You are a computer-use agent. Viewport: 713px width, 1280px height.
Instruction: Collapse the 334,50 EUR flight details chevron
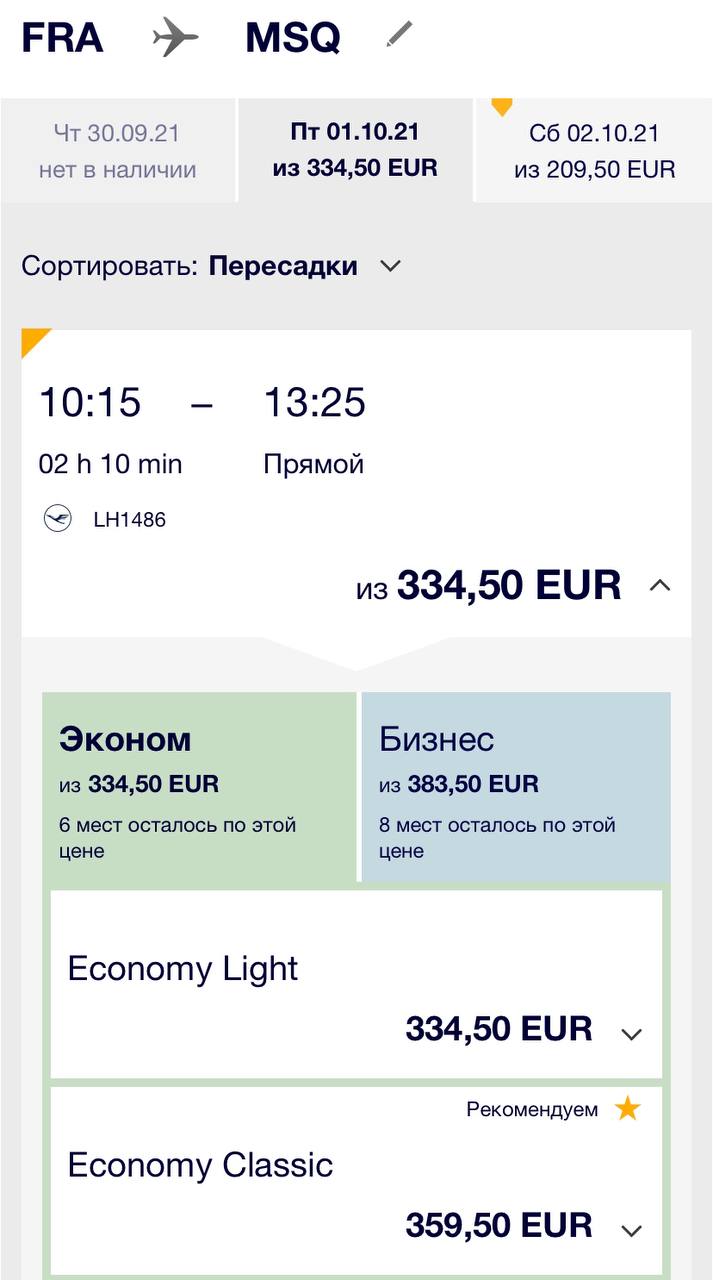(659, 585)
